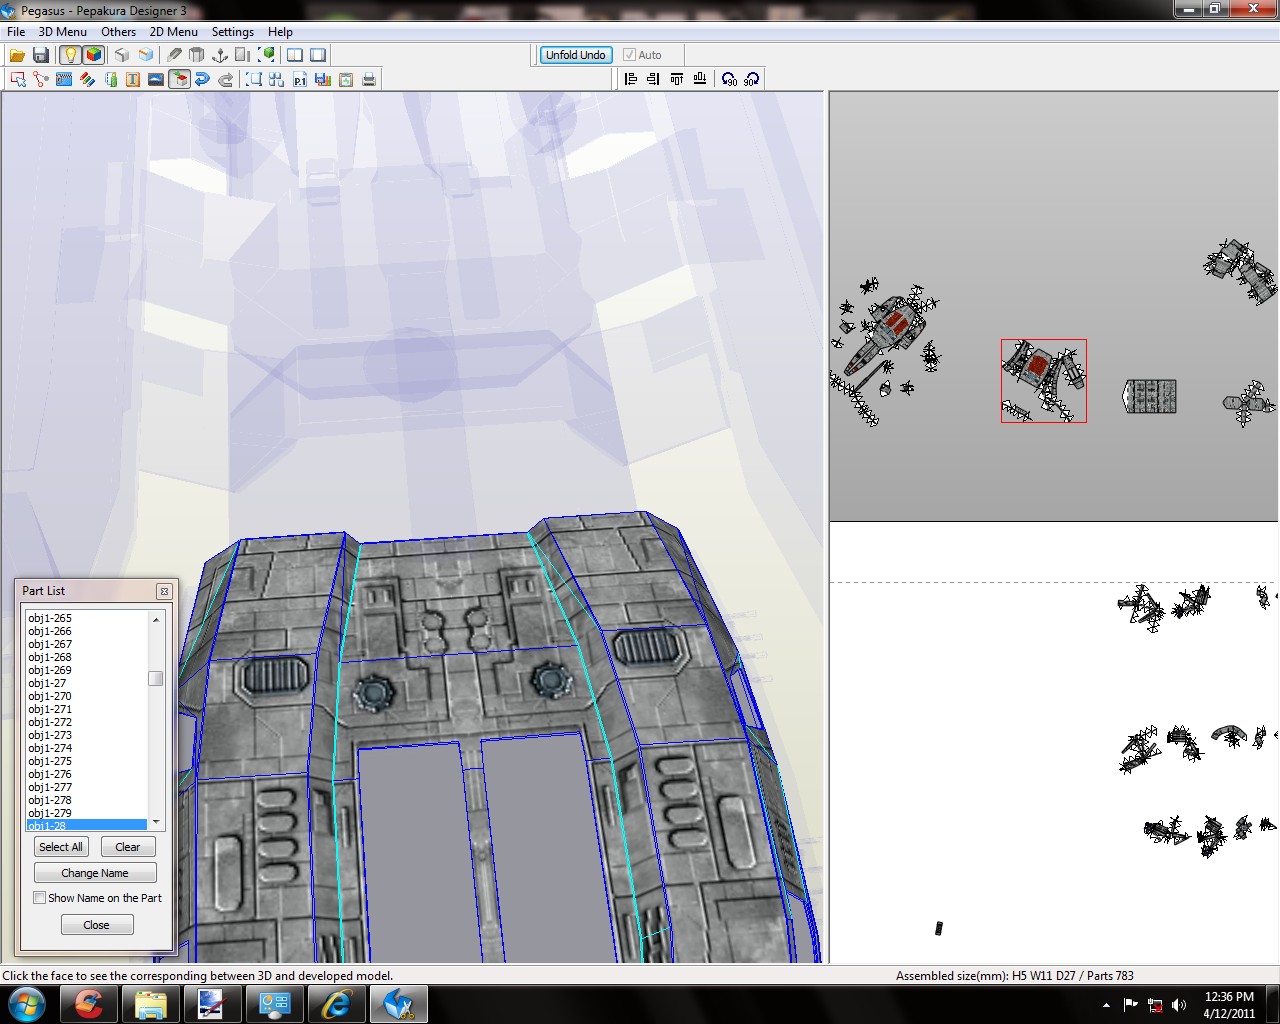
Task: Rotate parts 90 degrees counterclockwise icon
Action: (729, 79)
